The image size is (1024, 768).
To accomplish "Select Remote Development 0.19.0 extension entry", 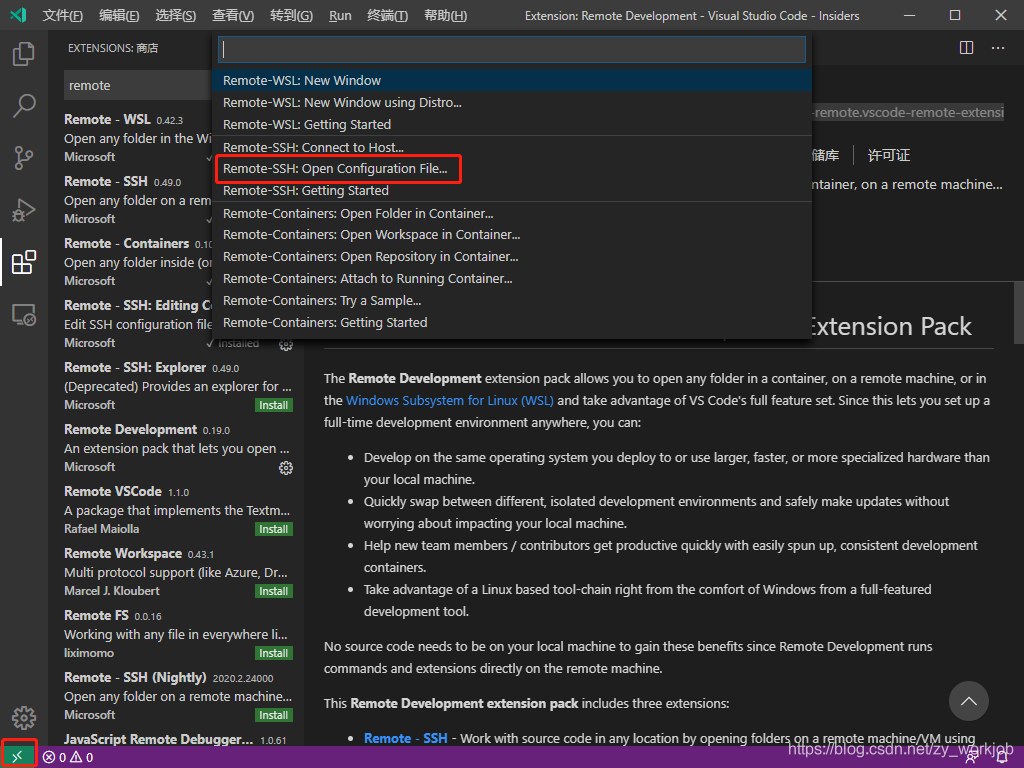I will click(x=178, y=448).
